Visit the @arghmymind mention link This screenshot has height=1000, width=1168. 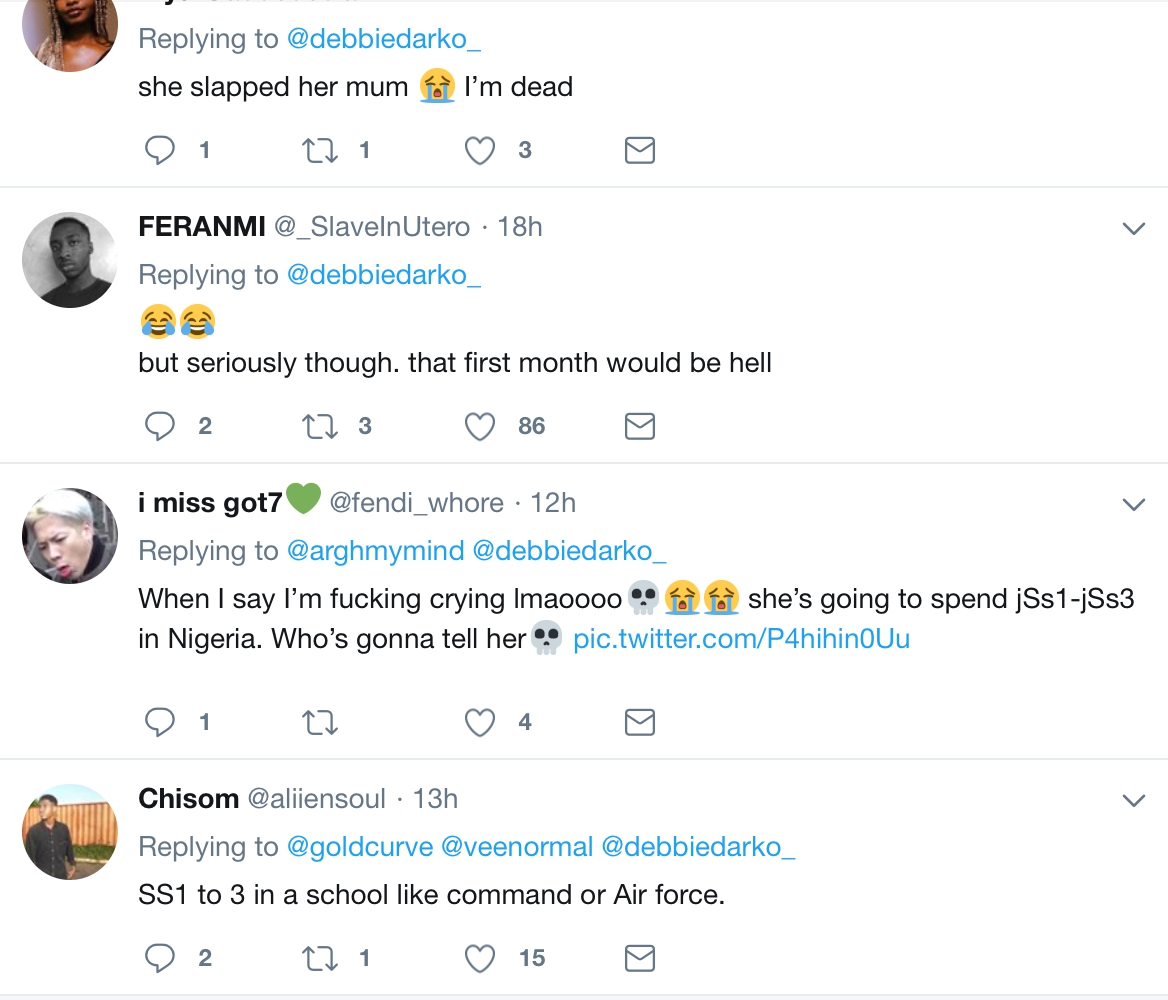[375, 551]
